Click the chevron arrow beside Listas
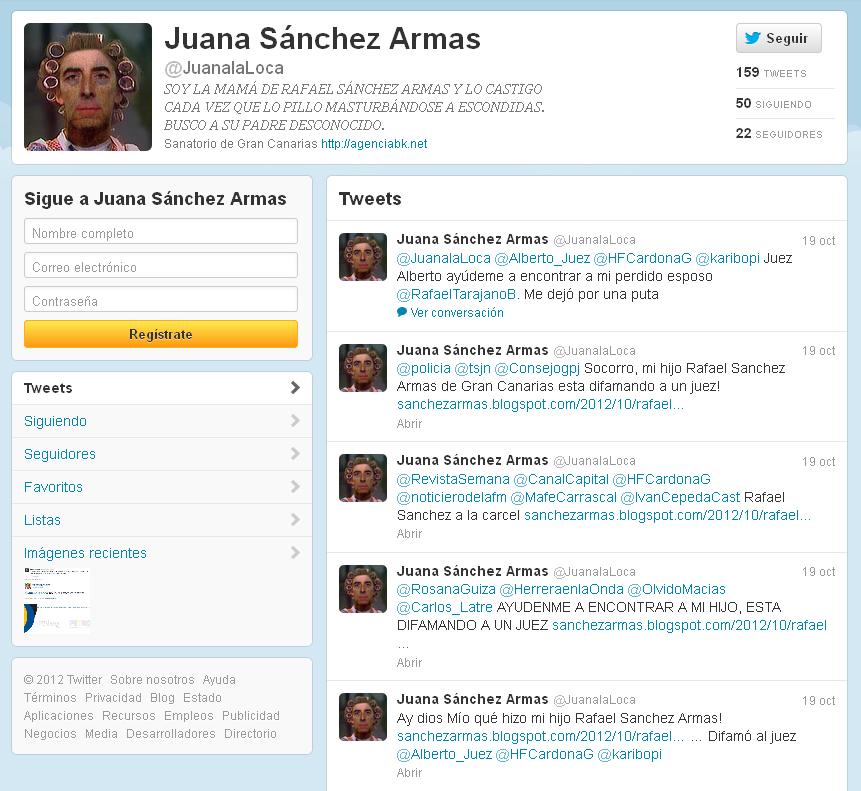 295,519
